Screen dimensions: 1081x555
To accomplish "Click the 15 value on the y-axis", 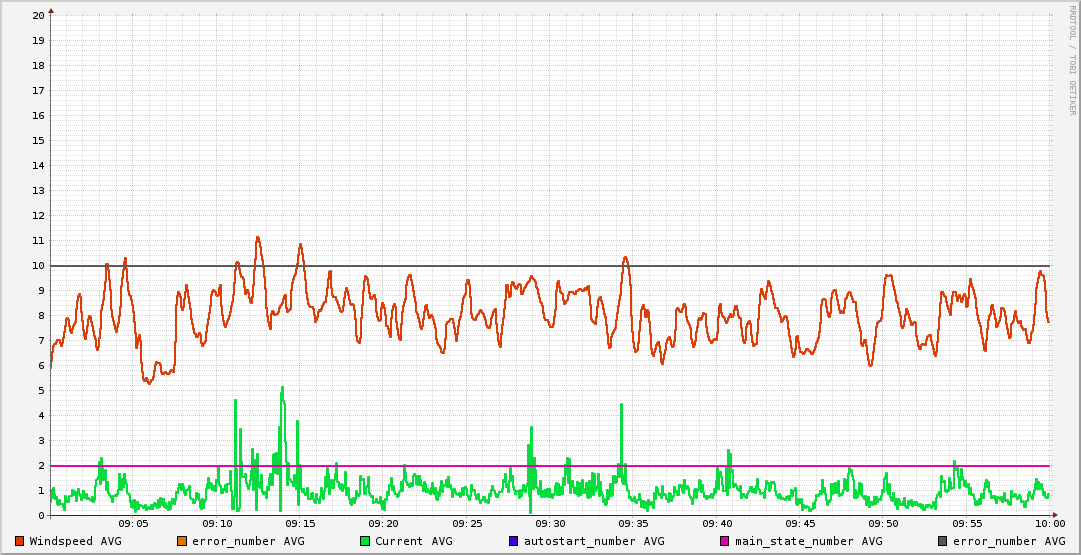I will point(38,141).
